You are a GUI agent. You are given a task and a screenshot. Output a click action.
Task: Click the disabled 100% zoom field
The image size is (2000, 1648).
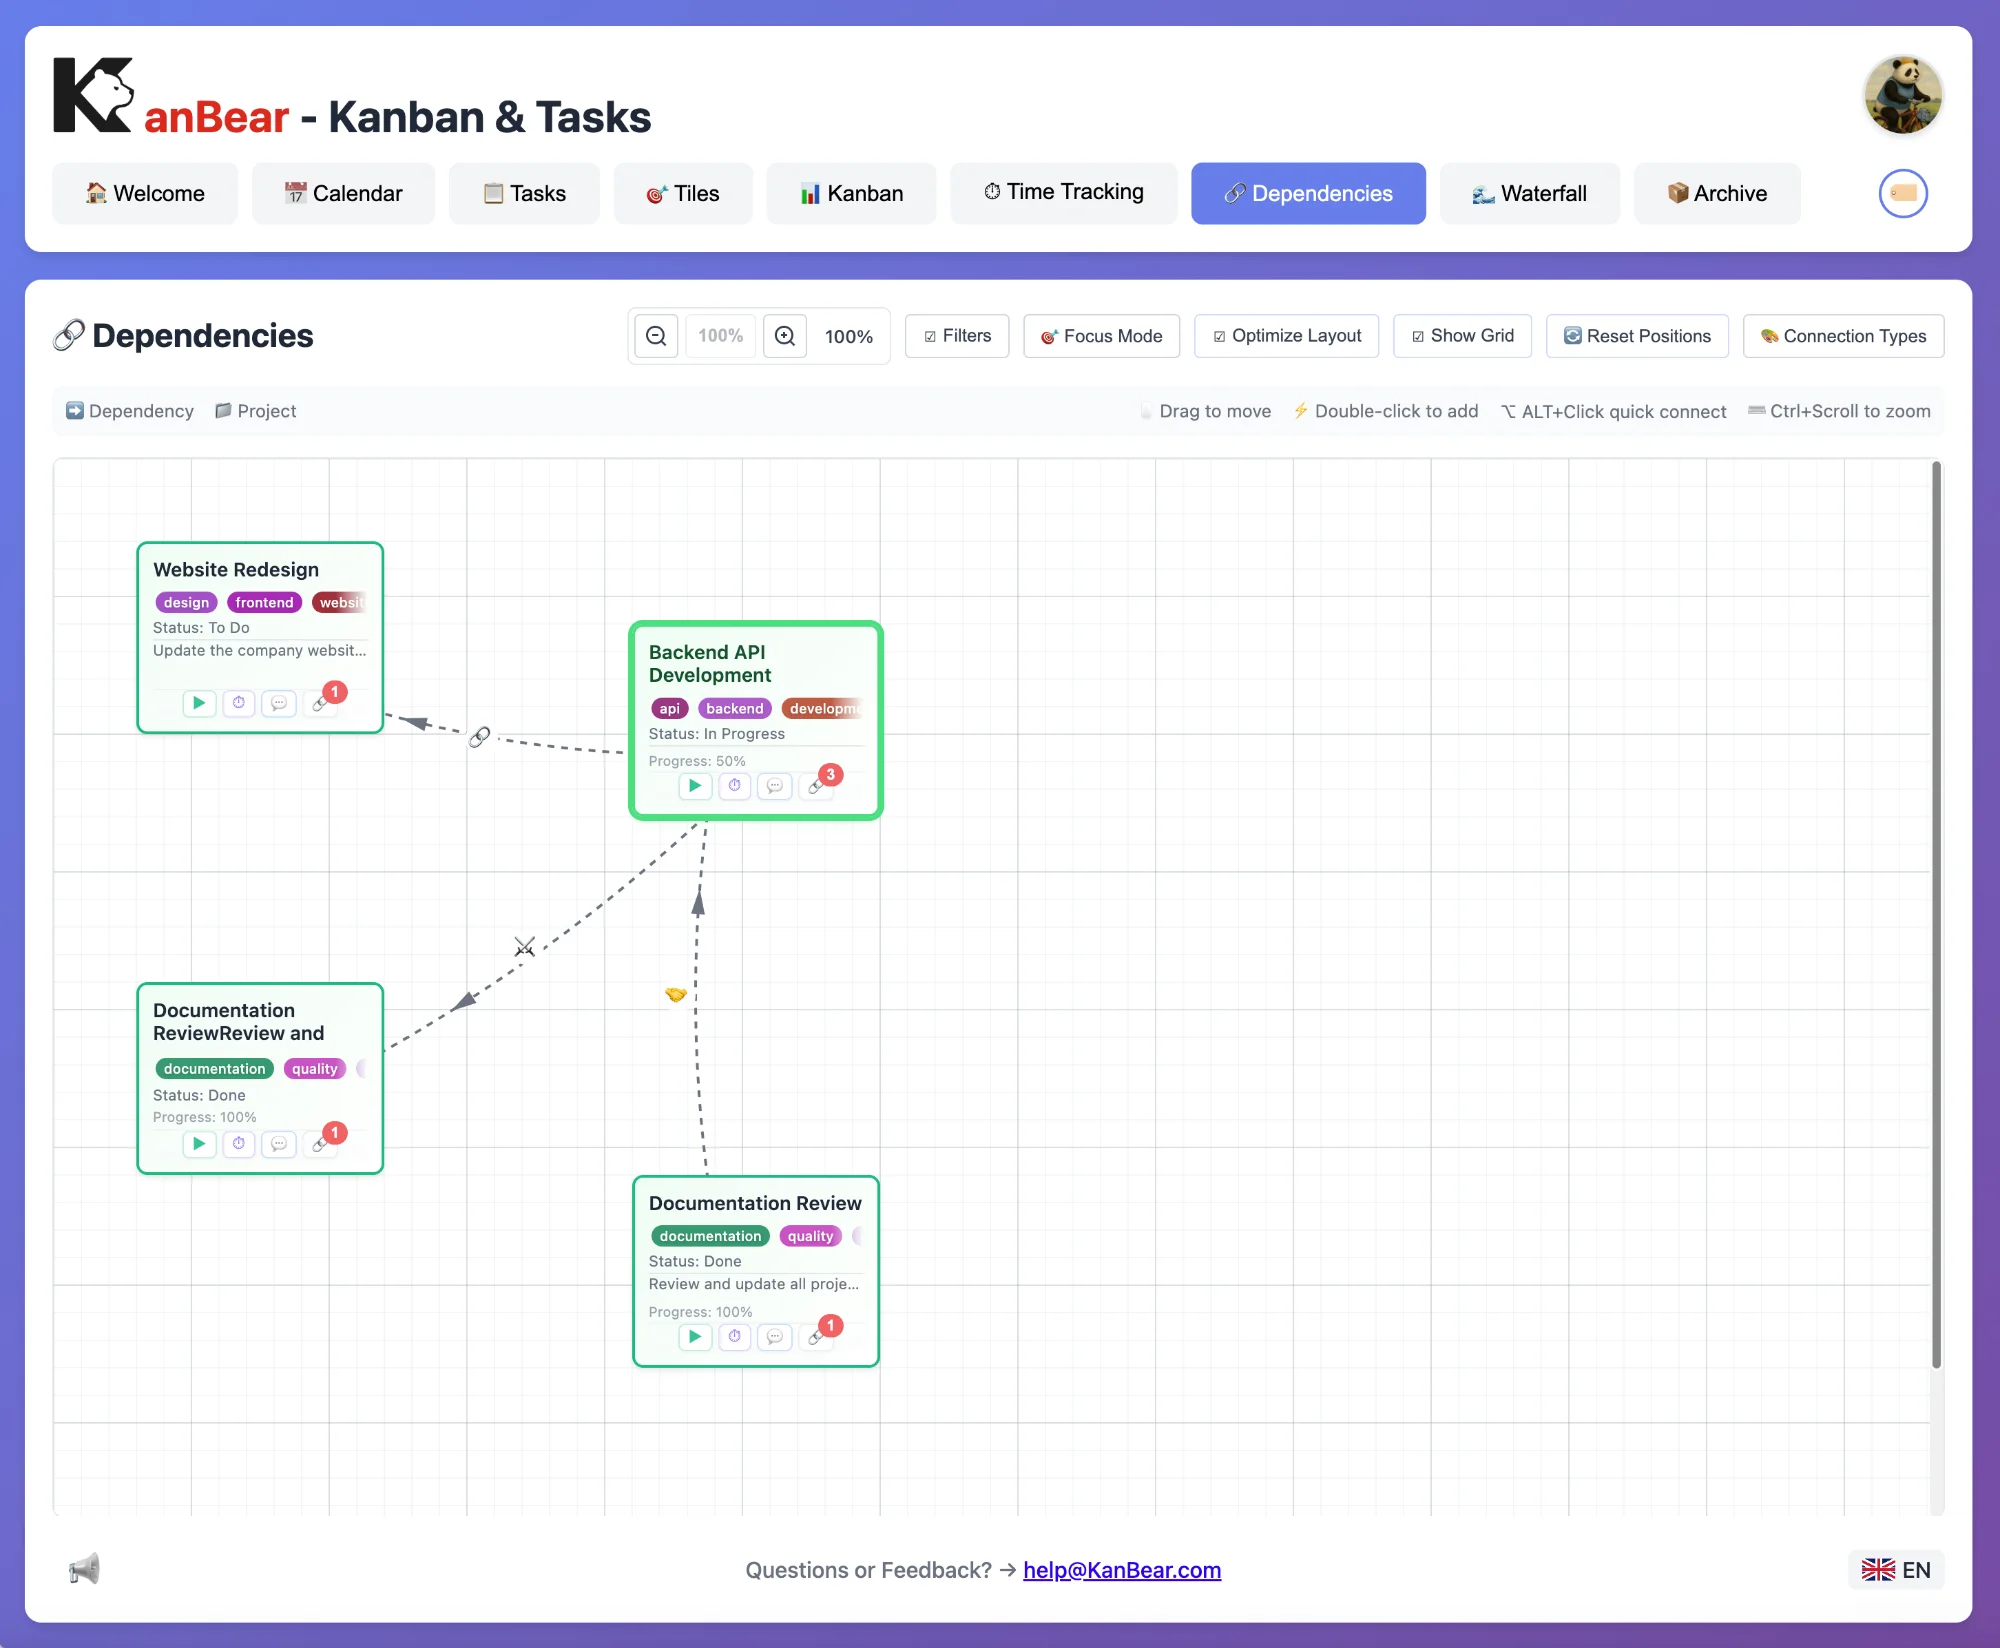721,336
